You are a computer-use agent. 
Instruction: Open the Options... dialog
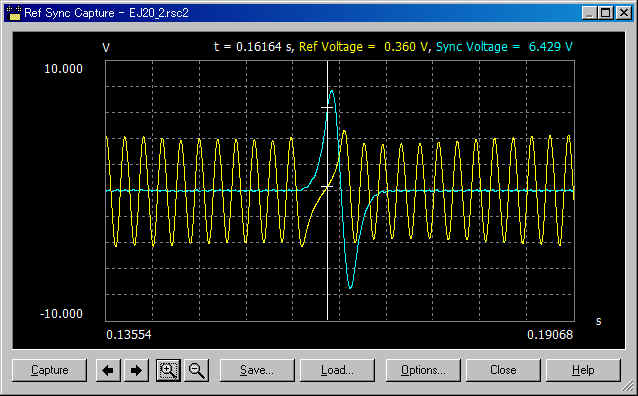(x=423, y=370)
